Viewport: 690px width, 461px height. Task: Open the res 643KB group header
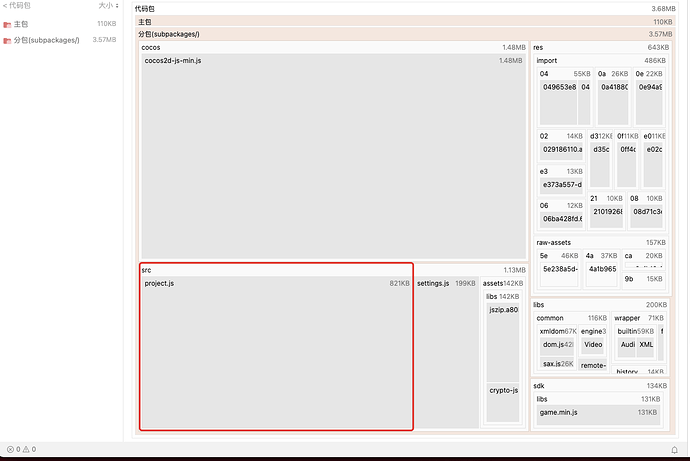click(x=601, y=47)
